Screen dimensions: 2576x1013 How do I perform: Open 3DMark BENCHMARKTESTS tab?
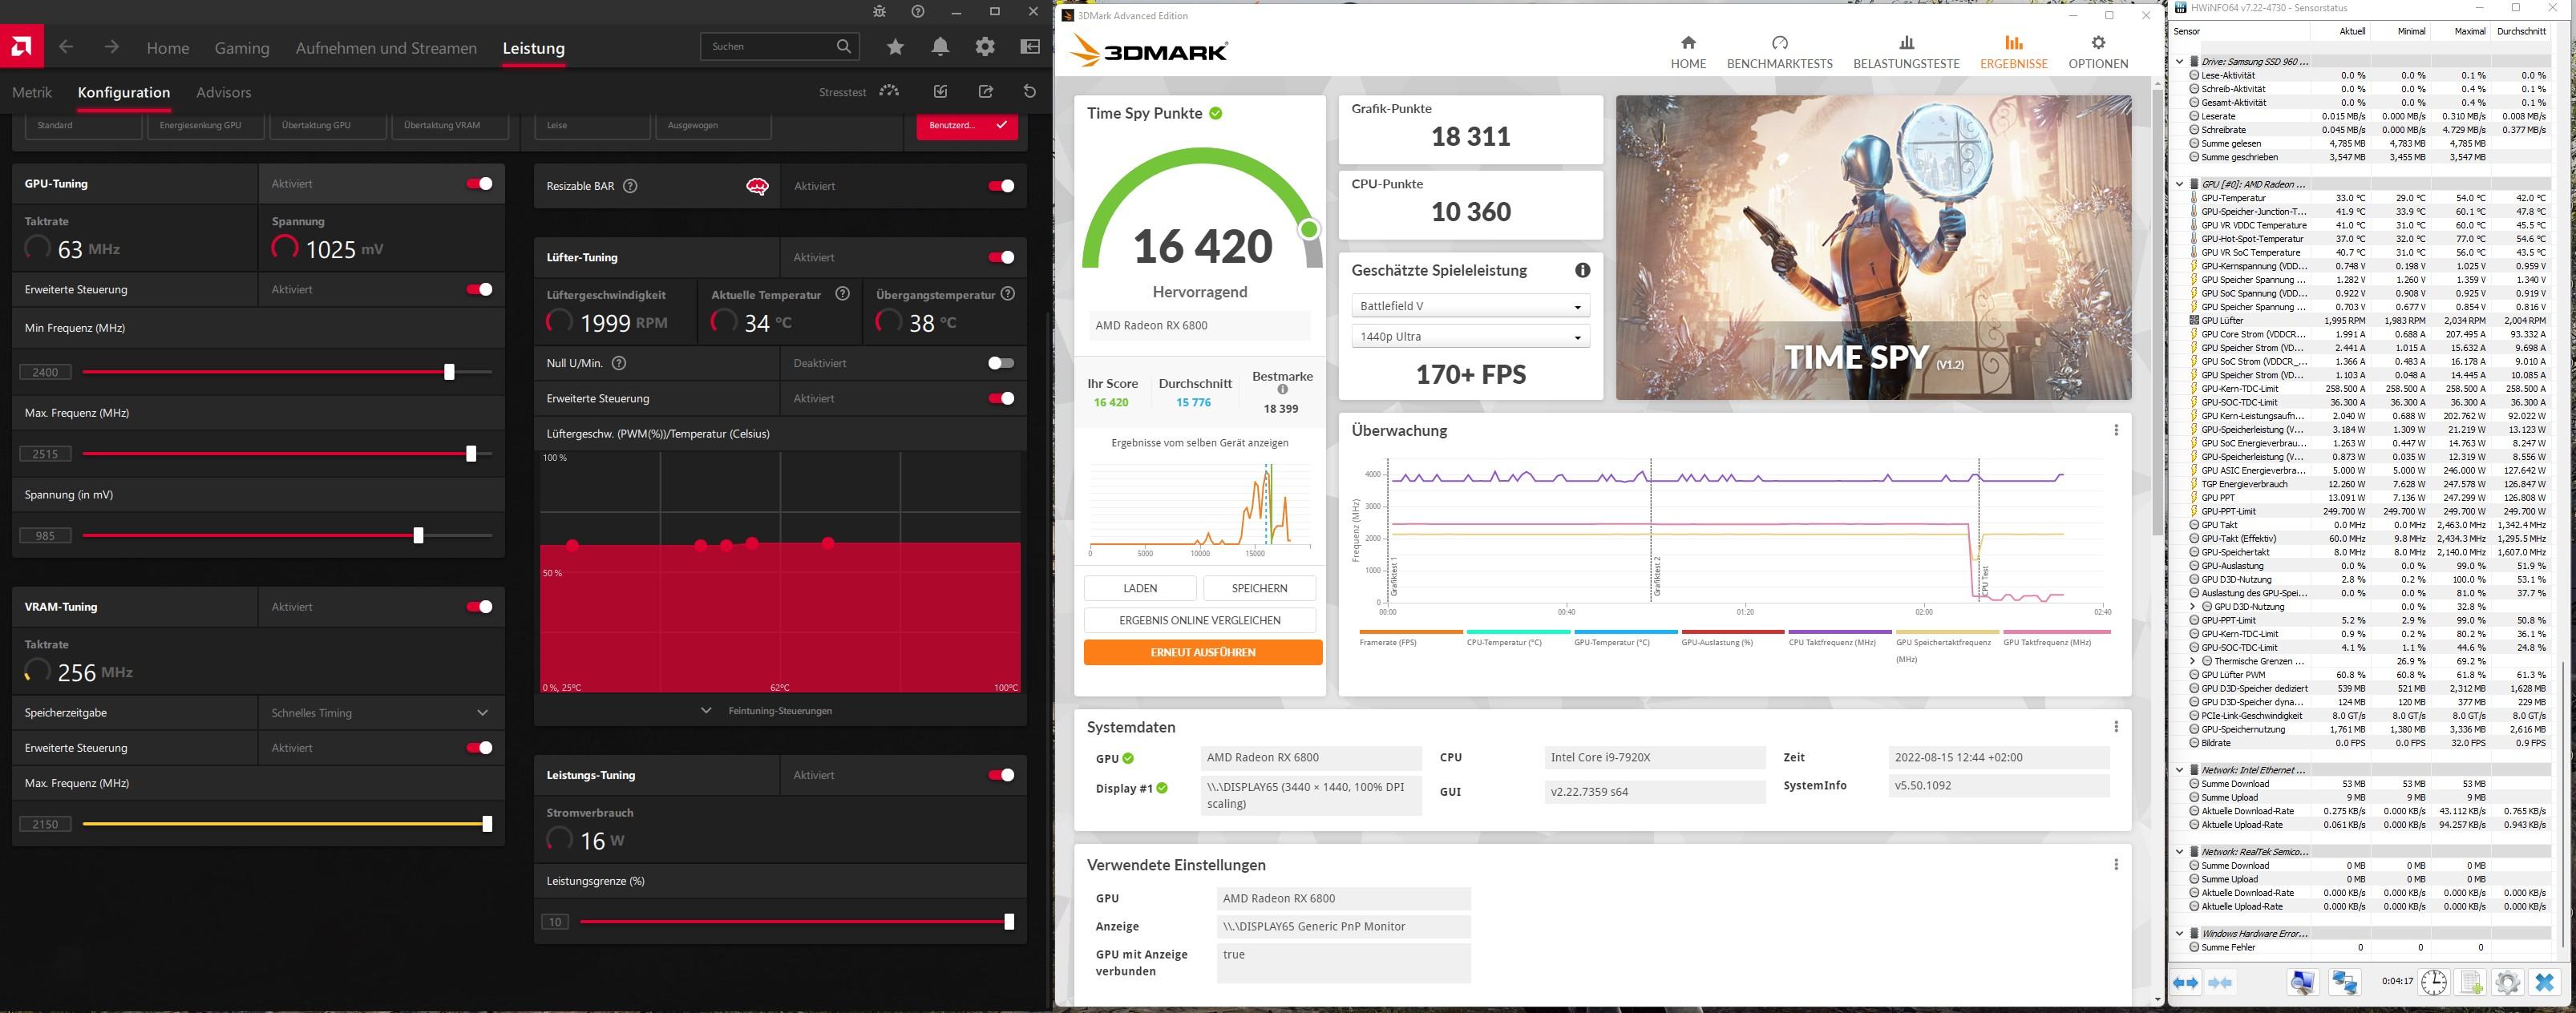pyautogui.click(x=1780, y=52)
